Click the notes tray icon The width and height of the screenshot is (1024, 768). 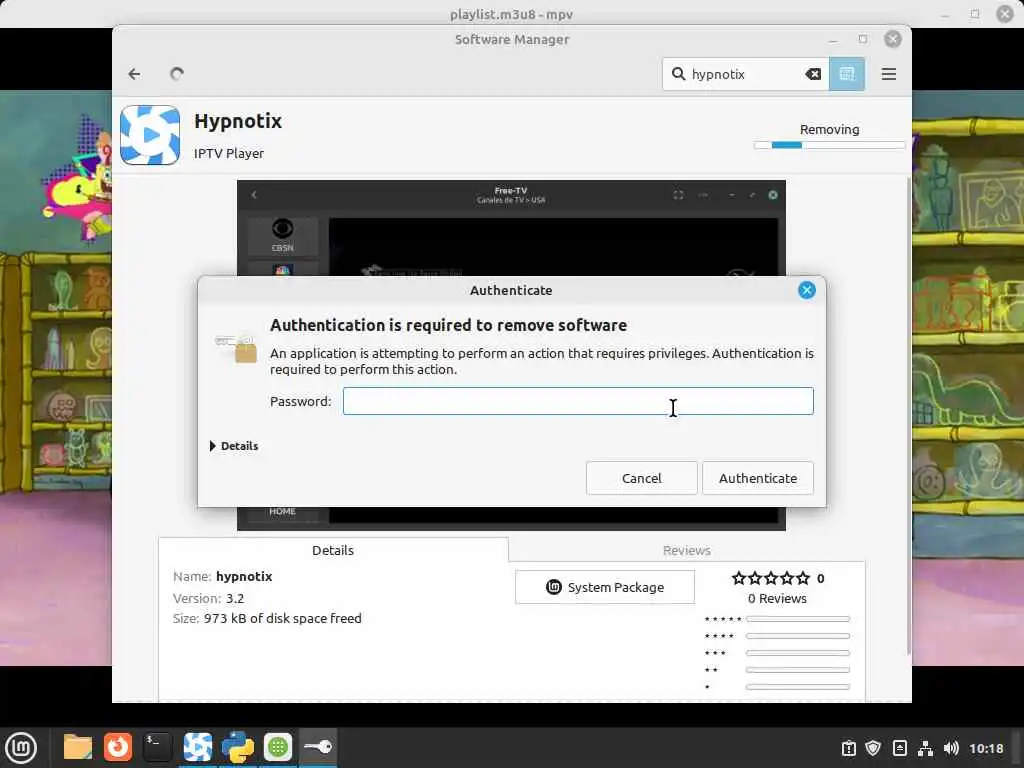tap(899, 748)
